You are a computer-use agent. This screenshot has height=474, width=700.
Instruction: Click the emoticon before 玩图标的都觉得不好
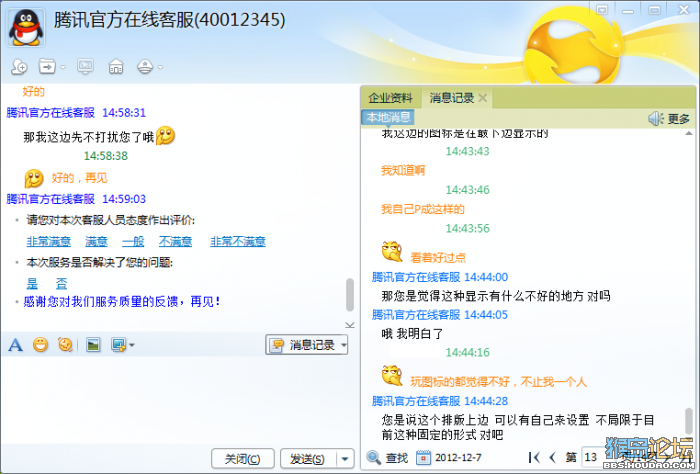pyautogui.click(x=392, y=375)
